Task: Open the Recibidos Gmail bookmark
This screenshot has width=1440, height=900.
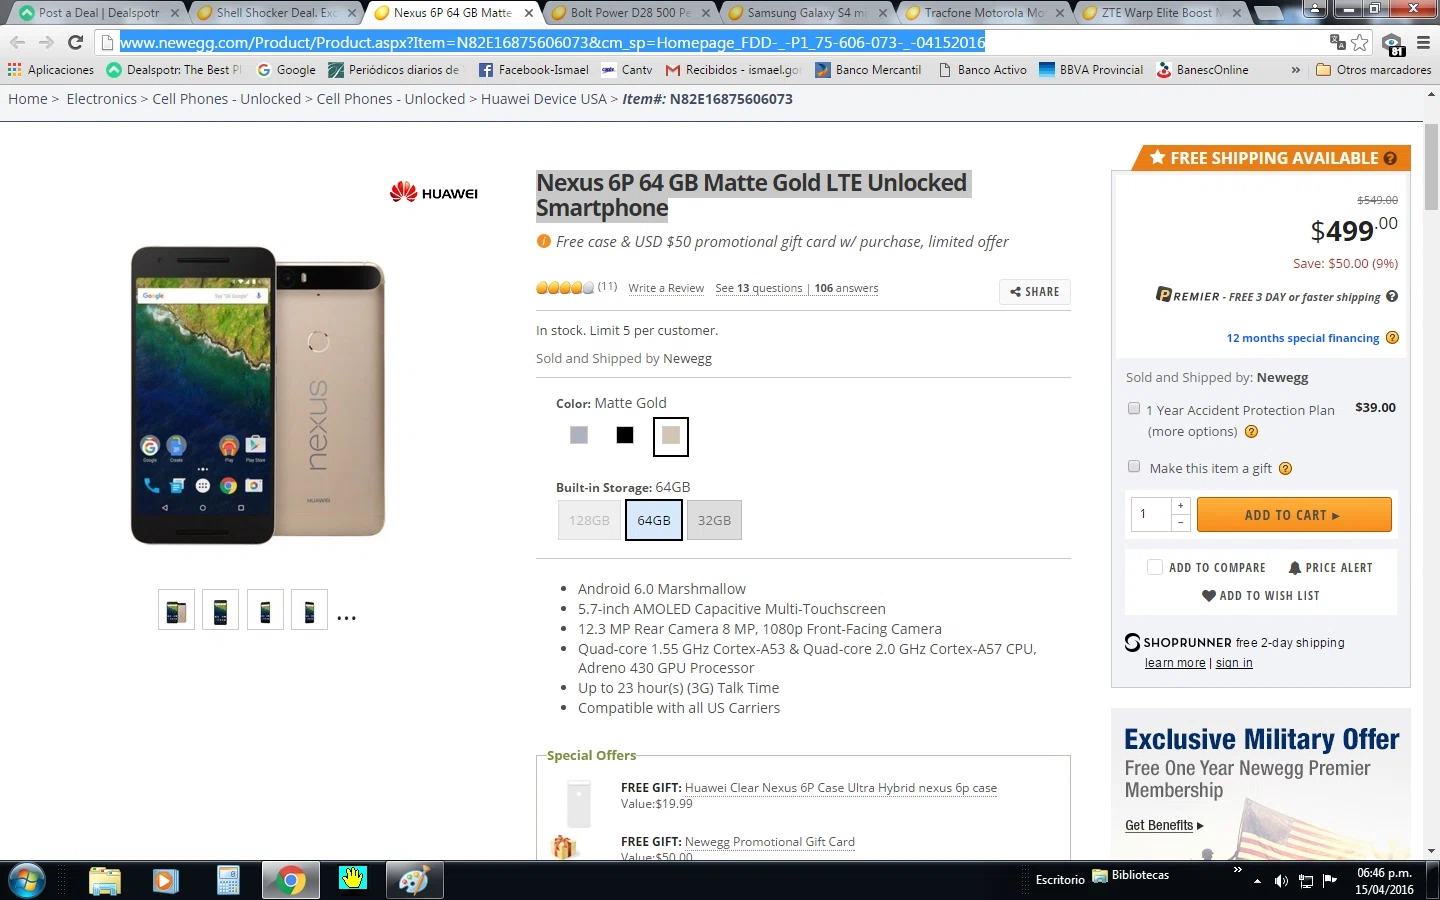Action: coord(733,70)
